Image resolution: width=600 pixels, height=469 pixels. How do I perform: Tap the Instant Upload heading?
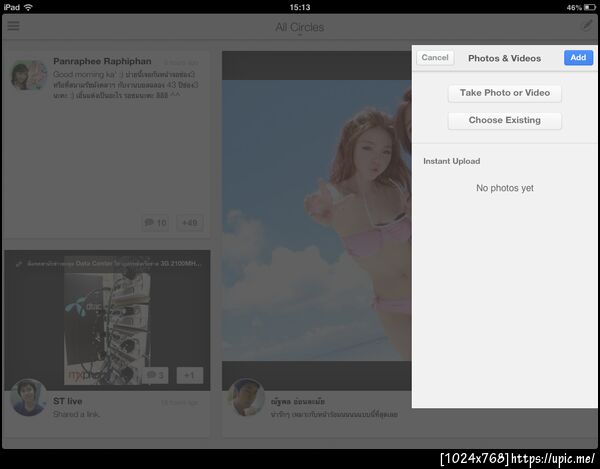pos(452,161)
